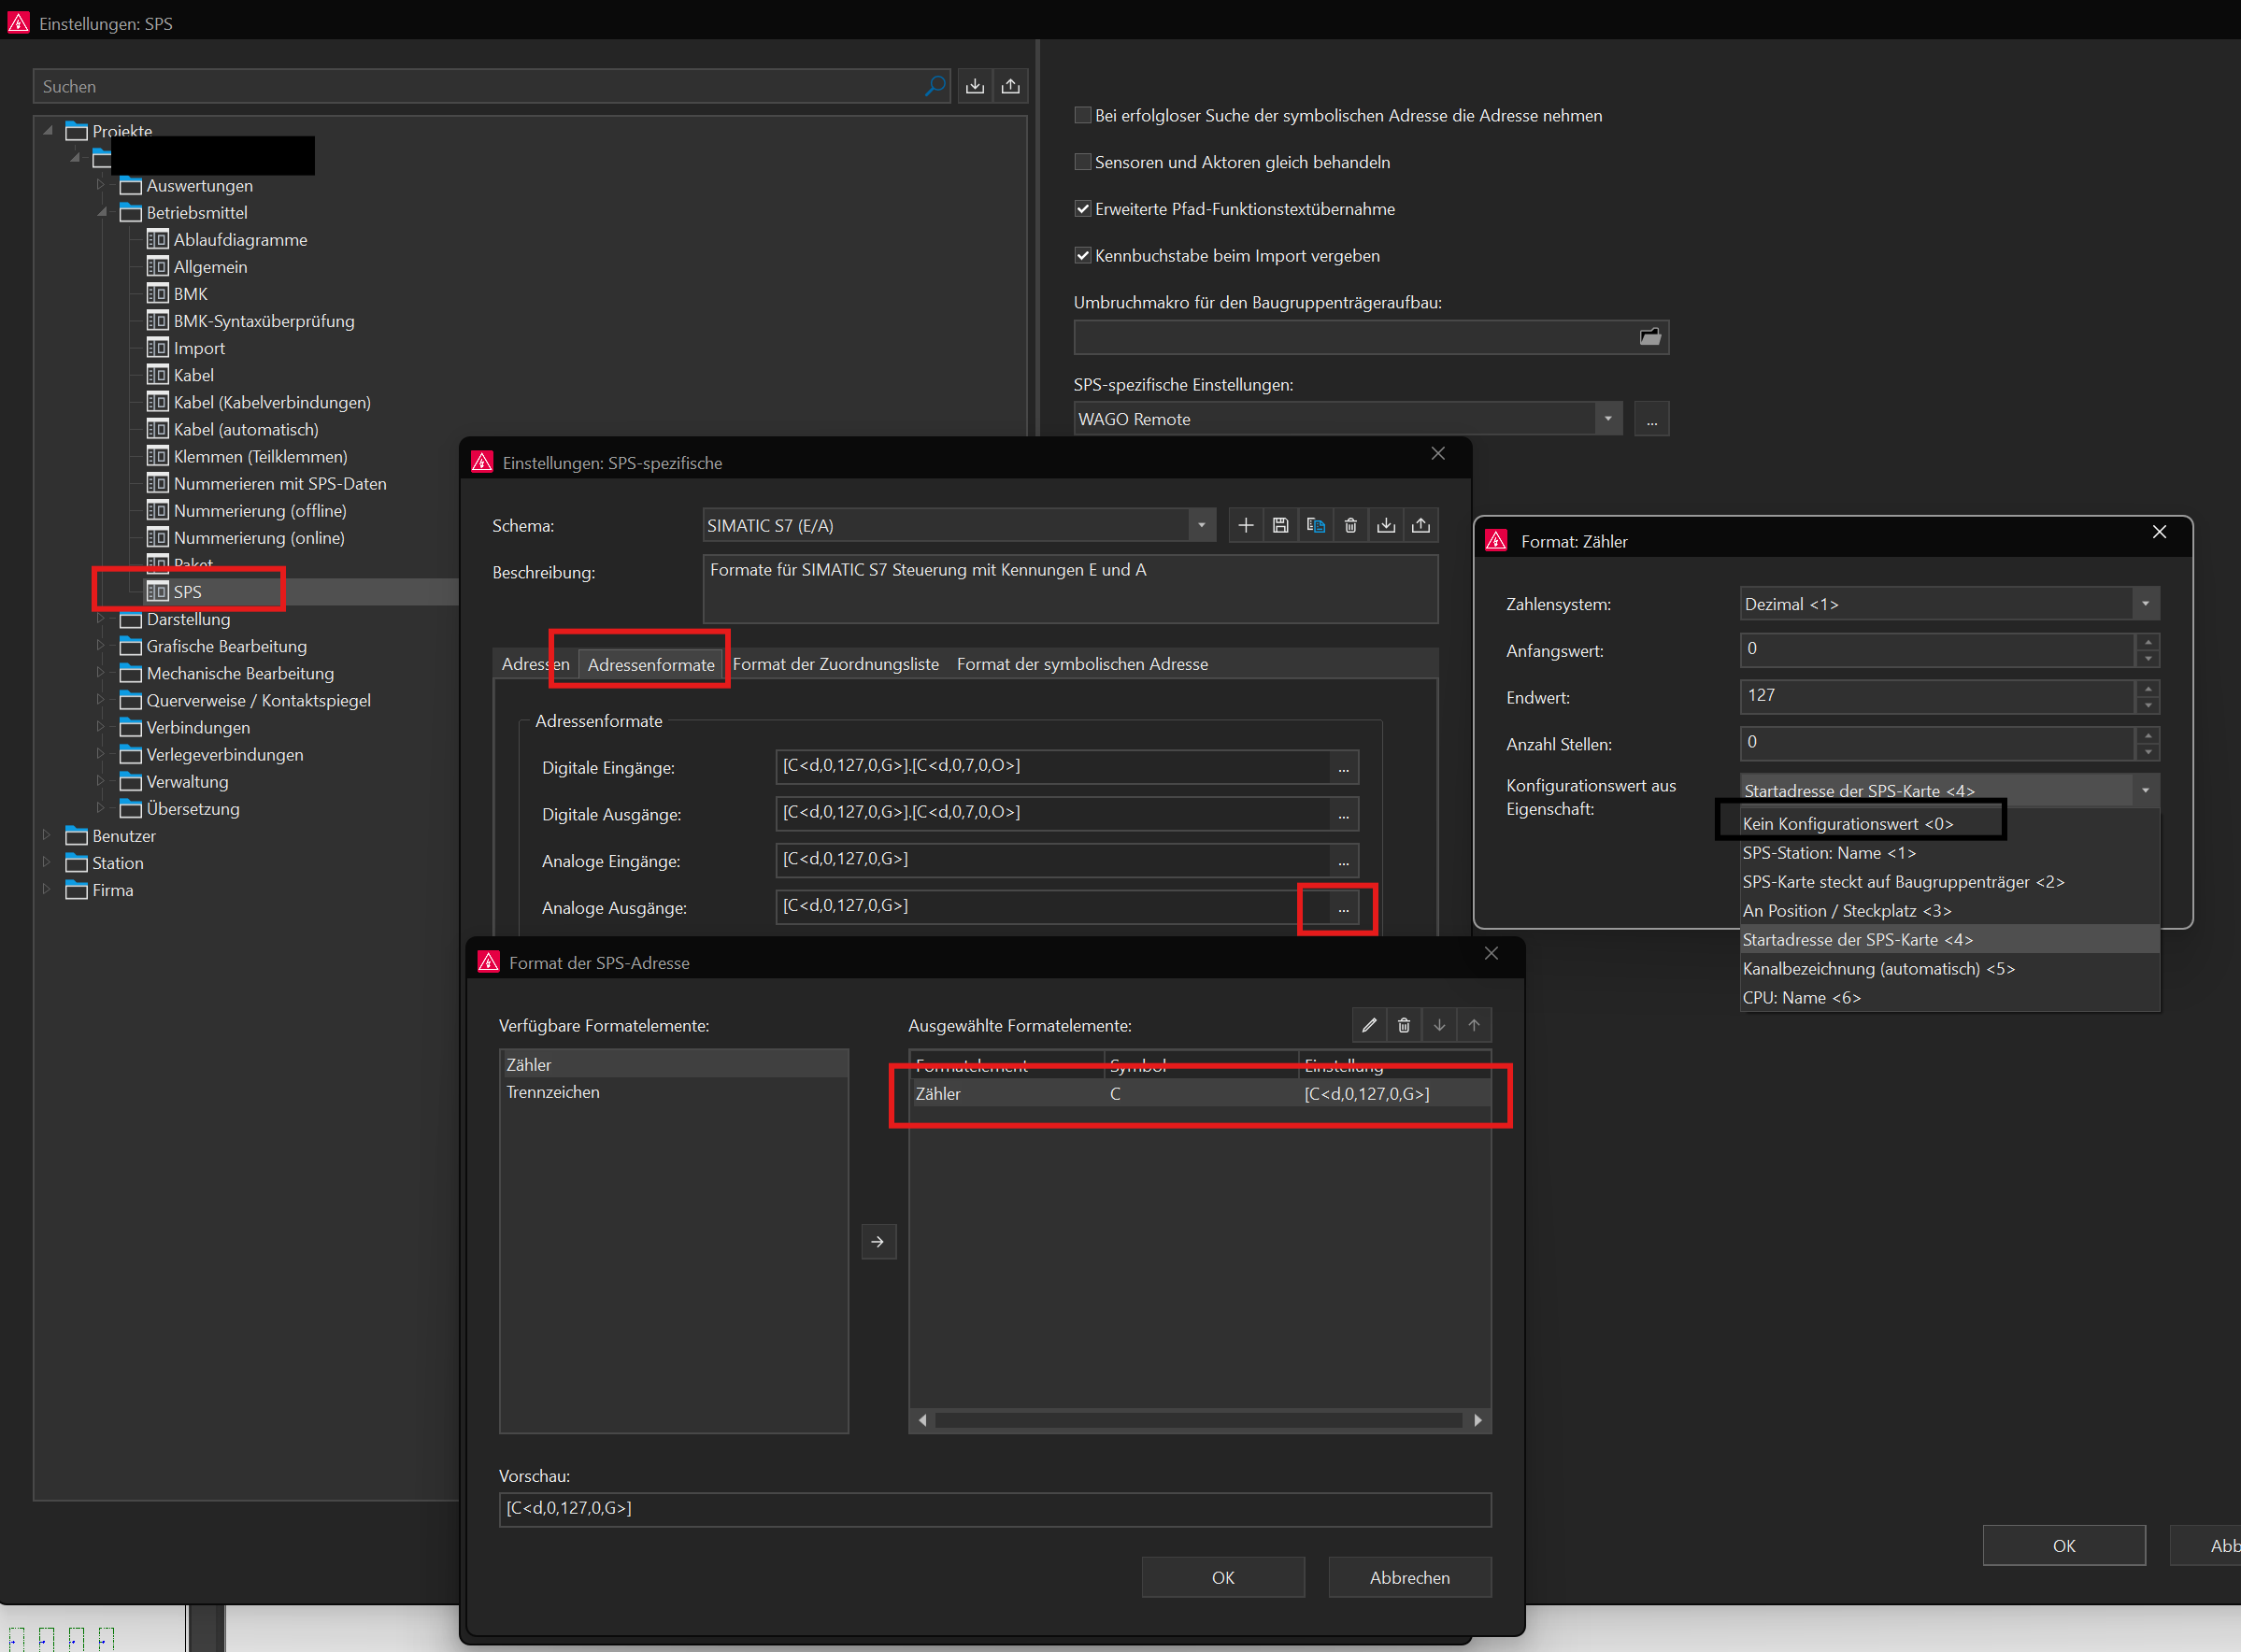2241x1652 pixels.
Task: Click the save schema floppy icon
Action: [1280, 526]
